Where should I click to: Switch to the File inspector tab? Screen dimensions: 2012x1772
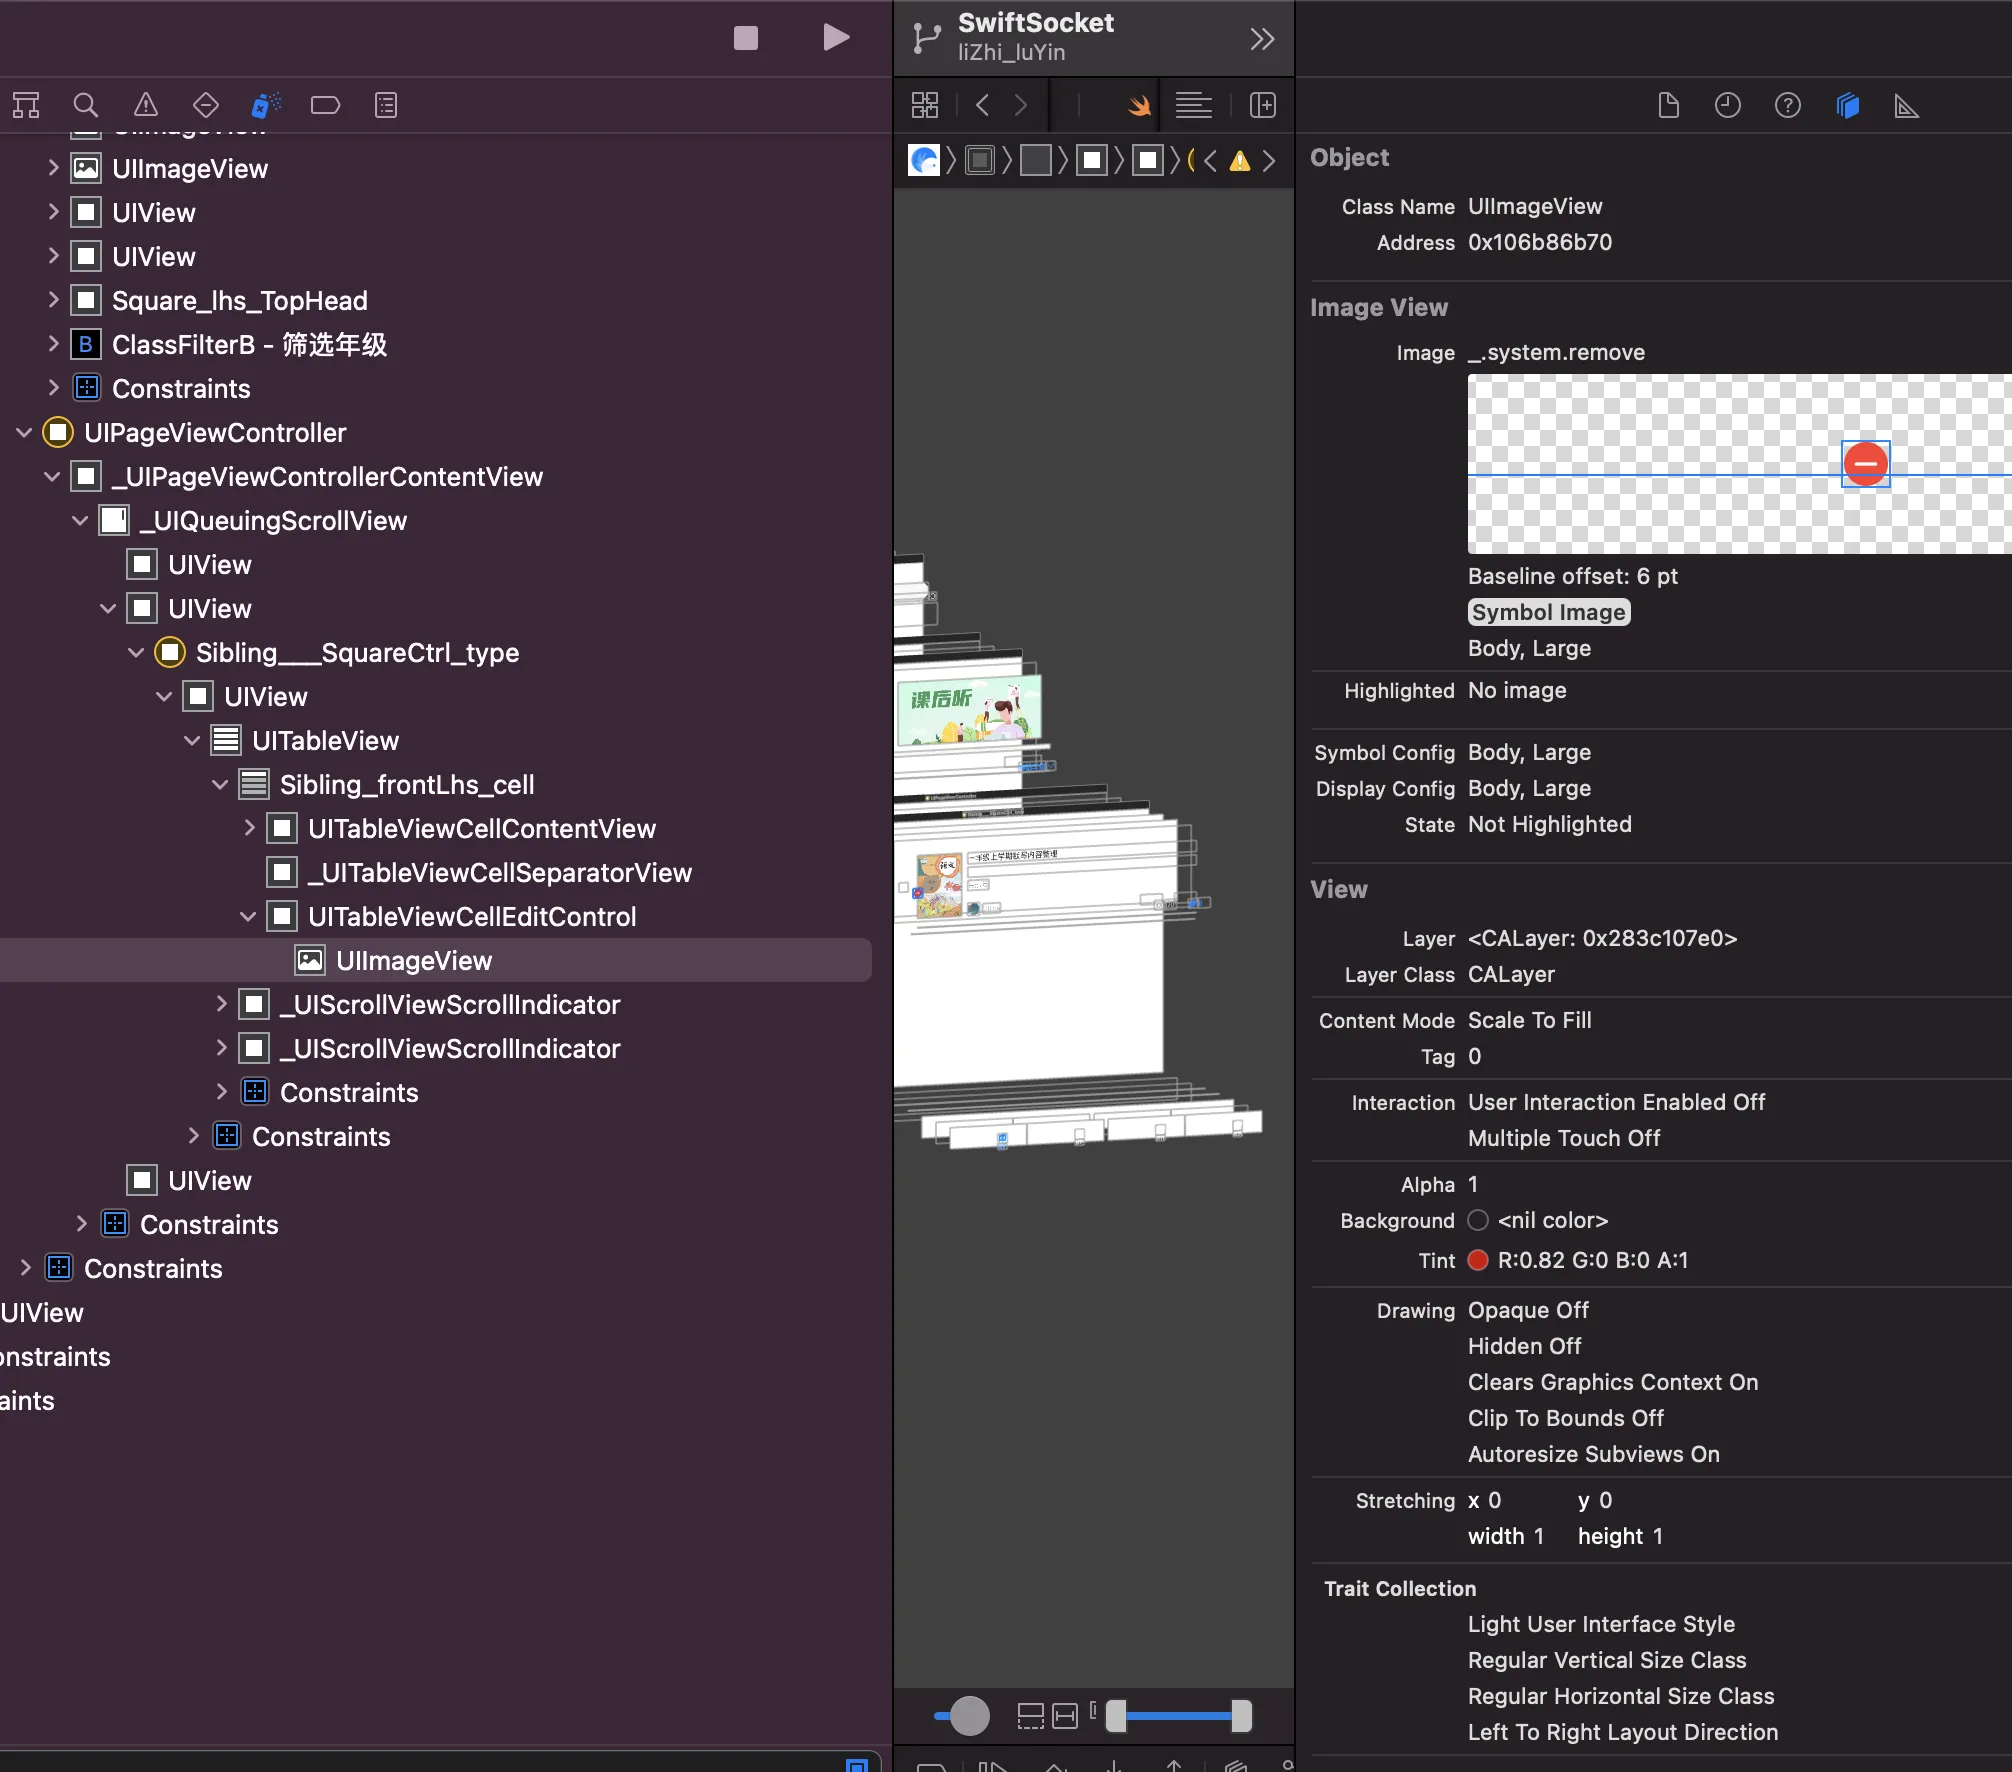(x=1668, y=105)
